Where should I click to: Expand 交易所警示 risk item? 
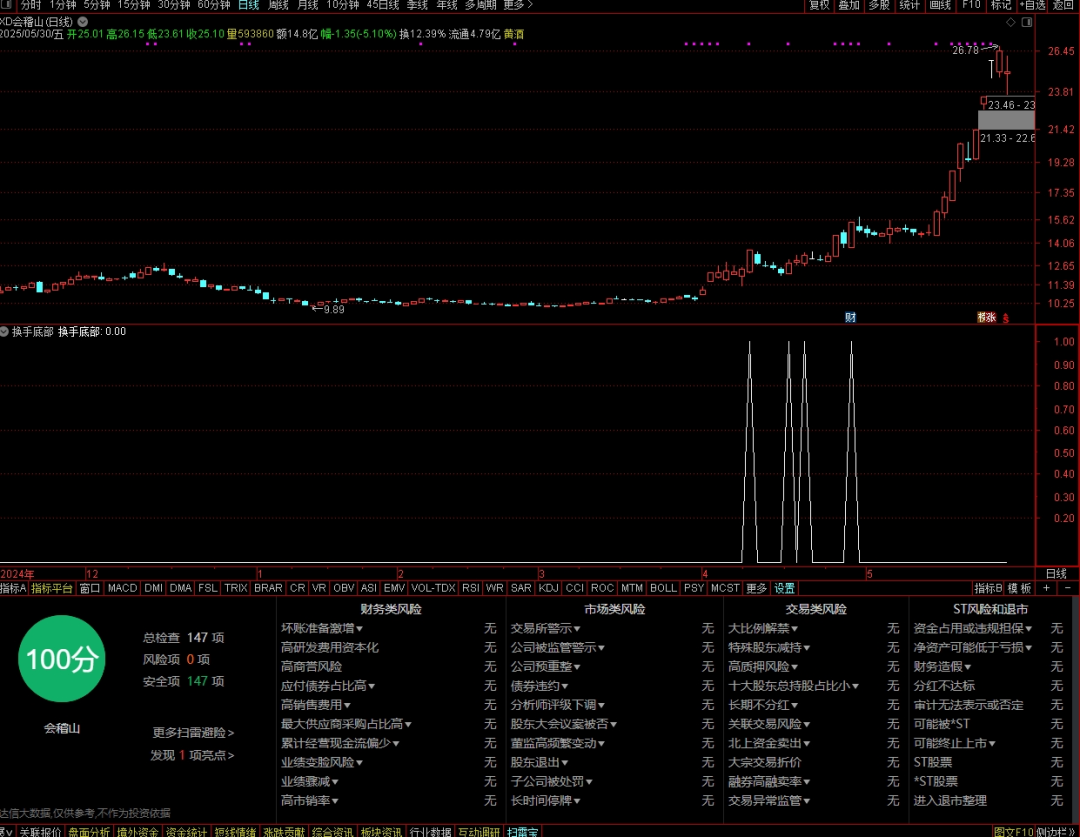pos(546,628)
